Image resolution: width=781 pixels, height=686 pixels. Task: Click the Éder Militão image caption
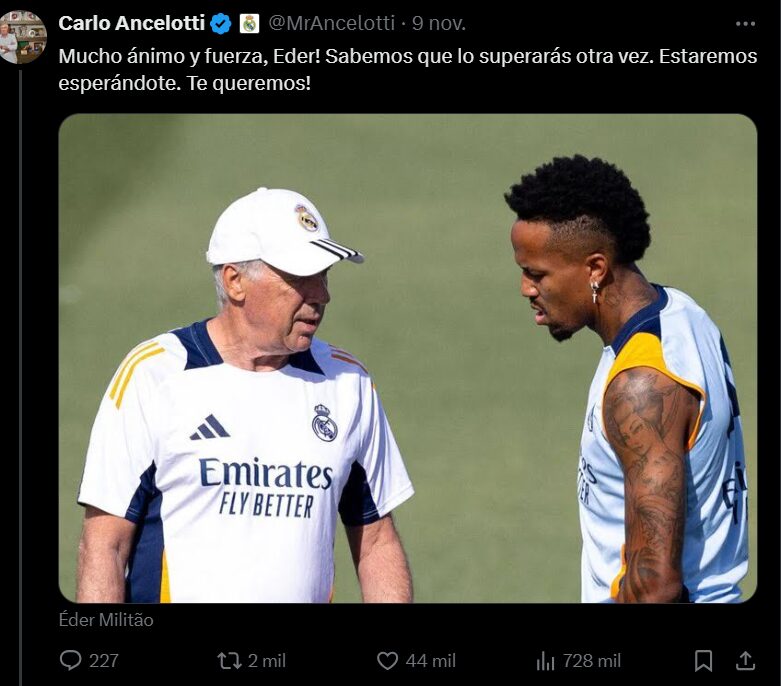tap(106, 620)
